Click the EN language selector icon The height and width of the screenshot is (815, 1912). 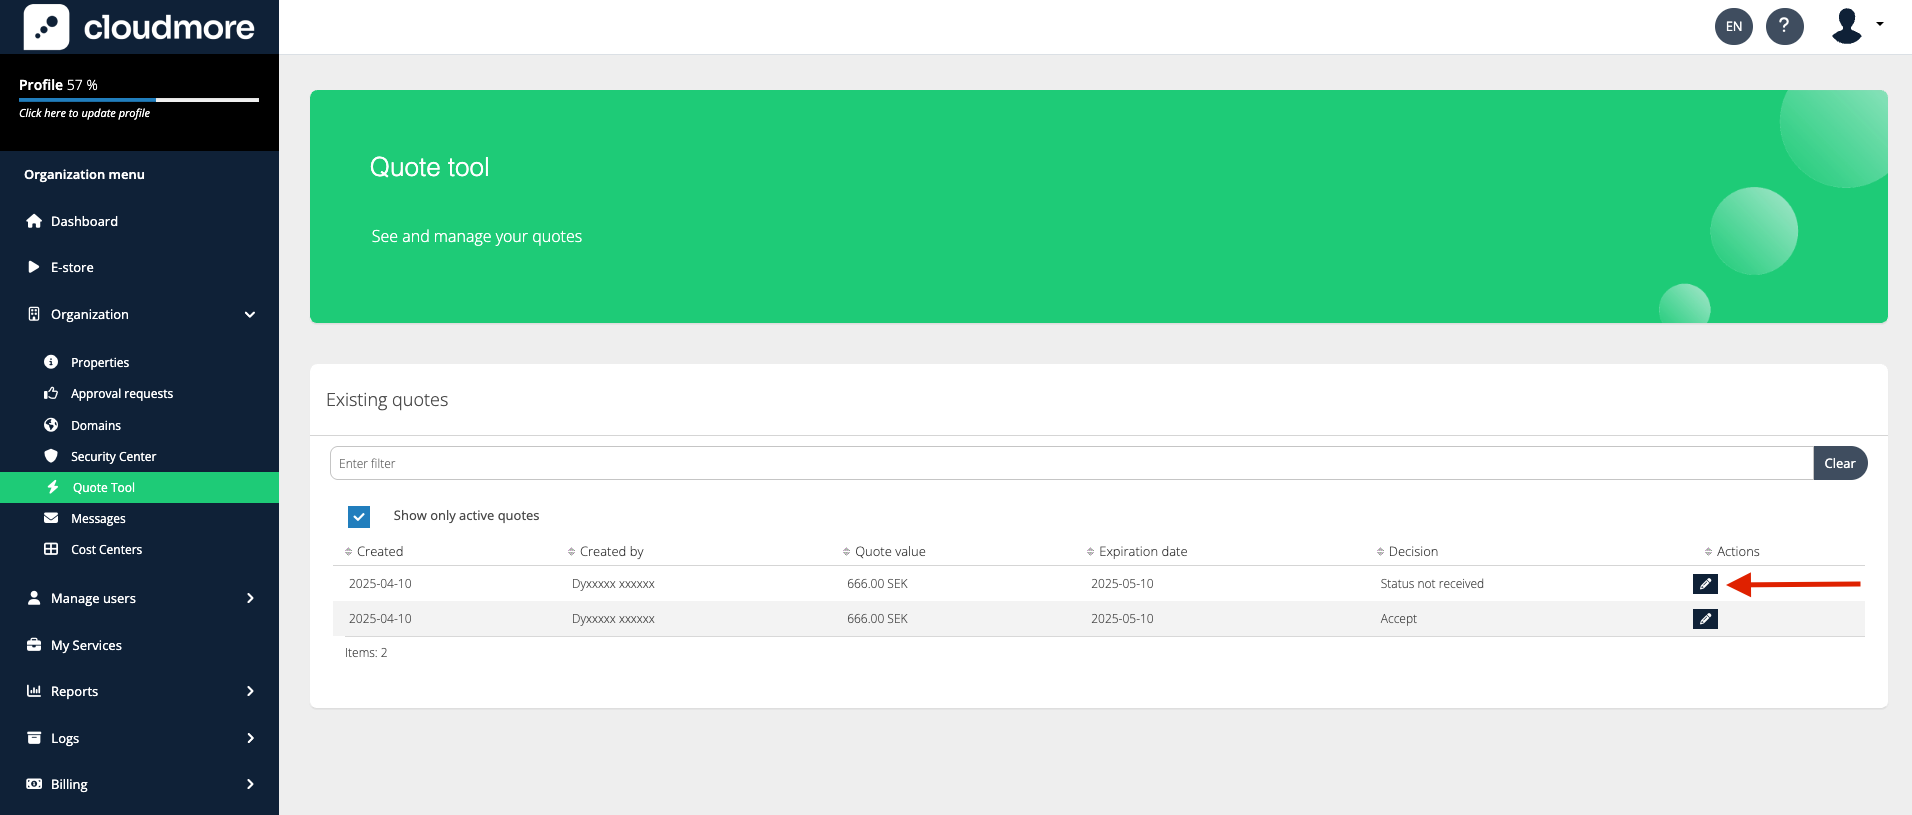tap(1733, 26)
